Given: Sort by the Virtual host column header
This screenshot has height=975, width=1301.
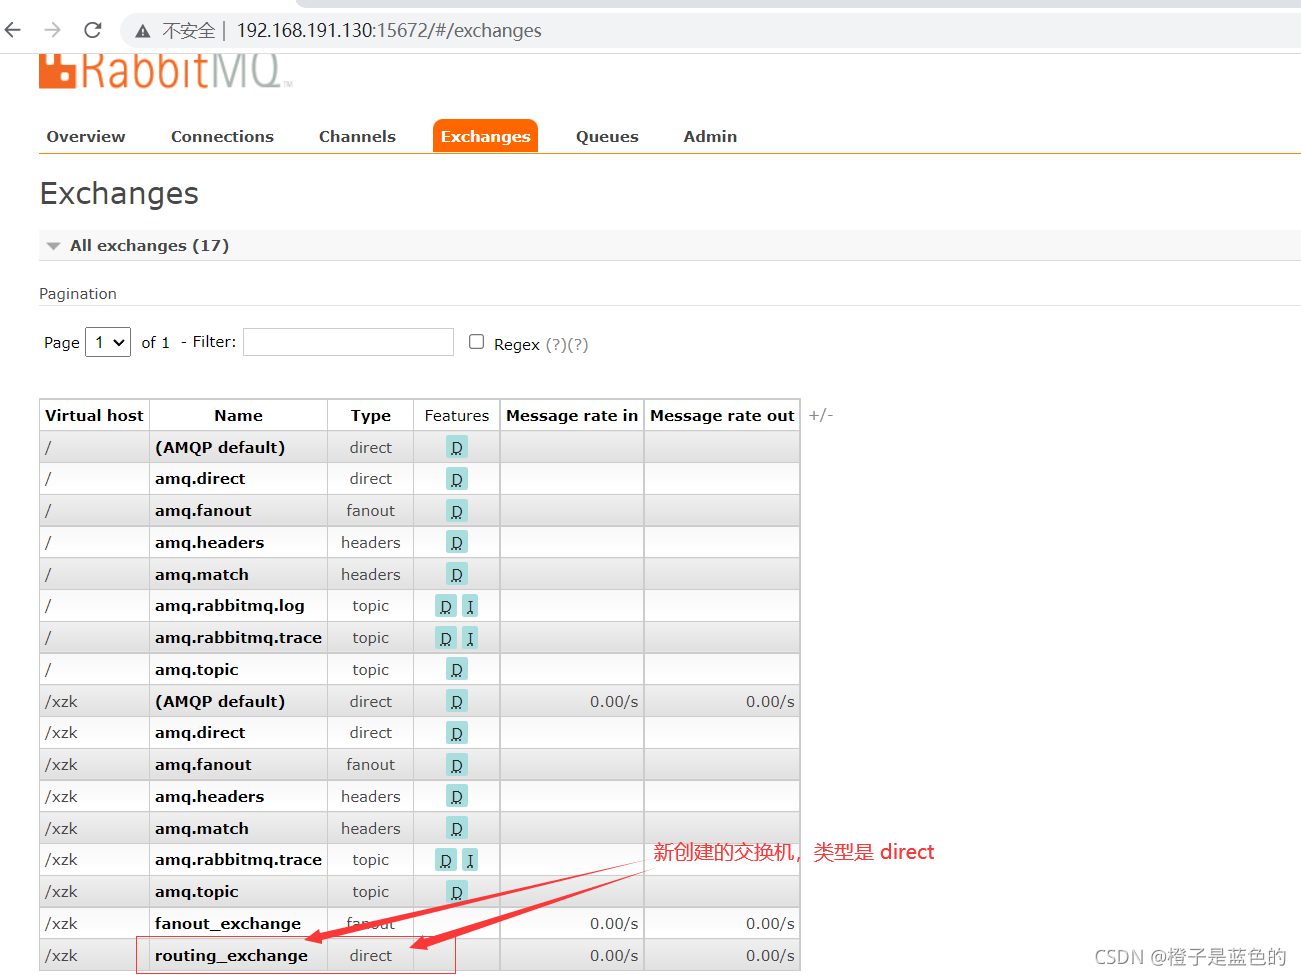Looking at the screenshot, I should click(94, 416).
